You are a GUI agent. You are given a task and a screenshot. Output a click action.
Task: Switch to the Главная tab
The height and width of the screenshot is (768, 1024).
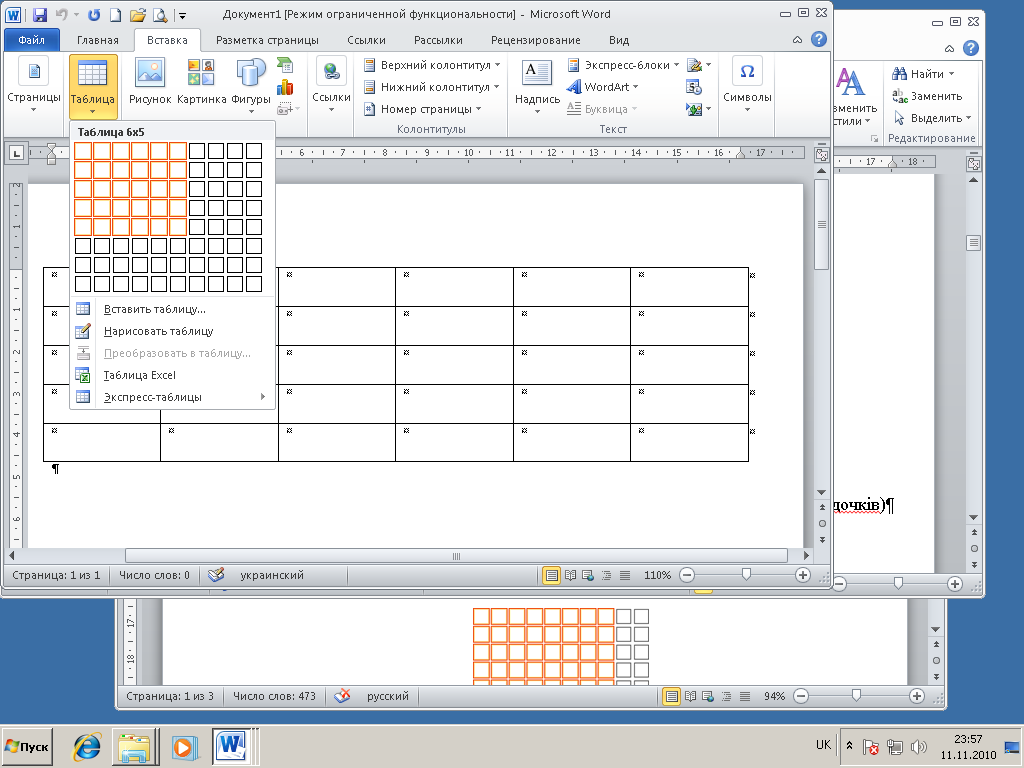coord(98,40)
